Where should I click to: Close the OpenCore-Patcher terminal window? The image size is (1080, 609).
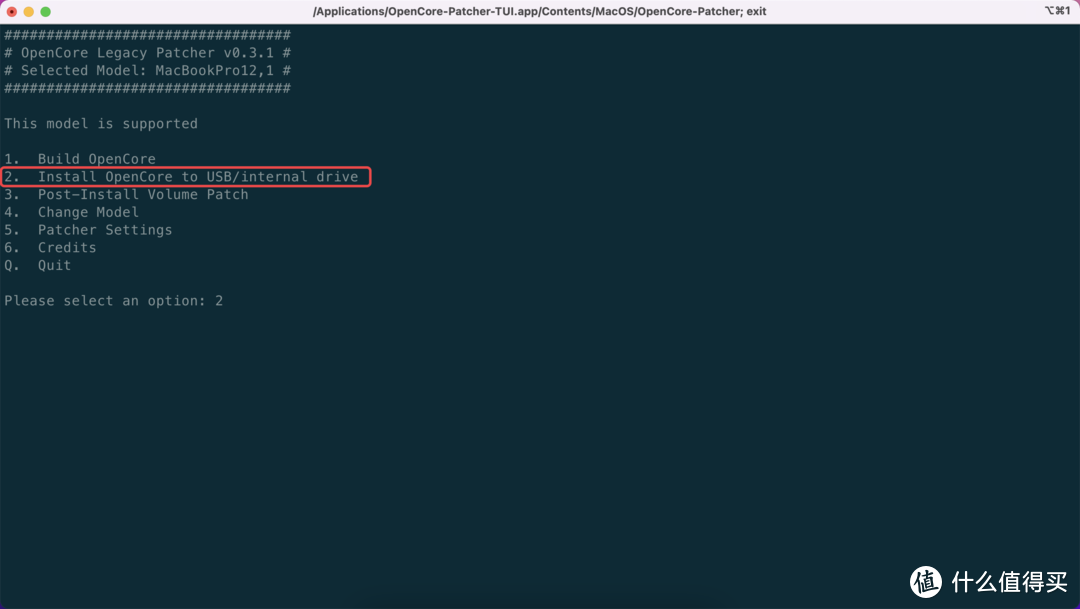(12, 12)
